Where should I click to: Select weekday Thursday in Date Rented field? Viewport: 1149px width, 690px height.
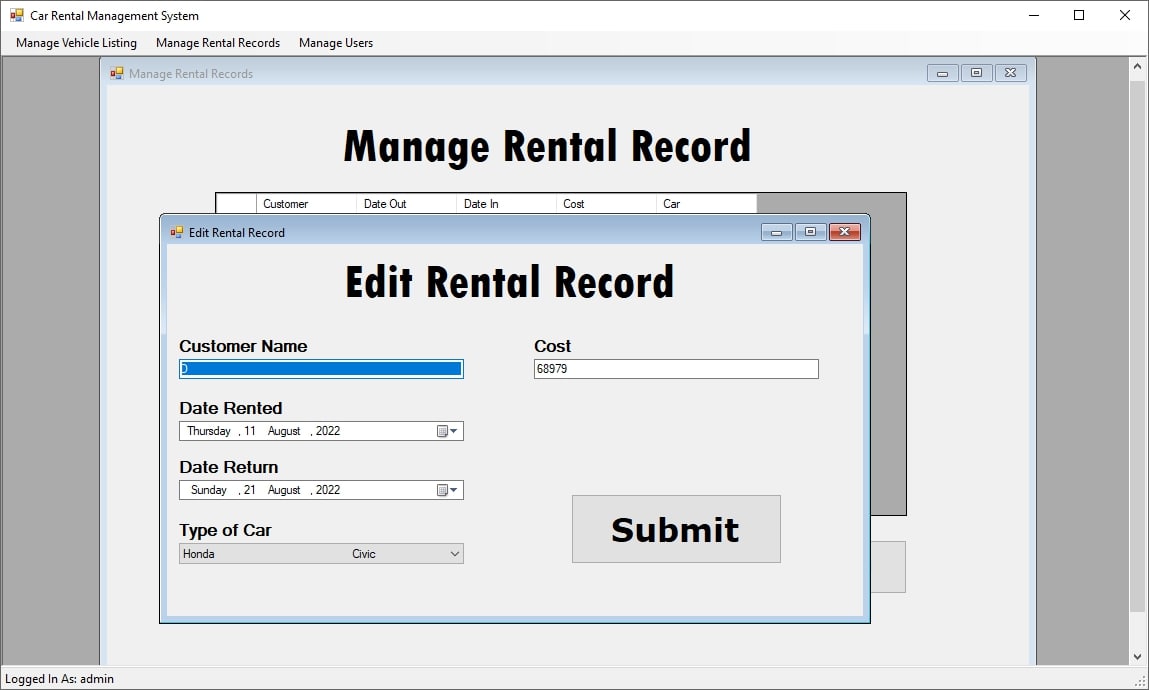209,431
